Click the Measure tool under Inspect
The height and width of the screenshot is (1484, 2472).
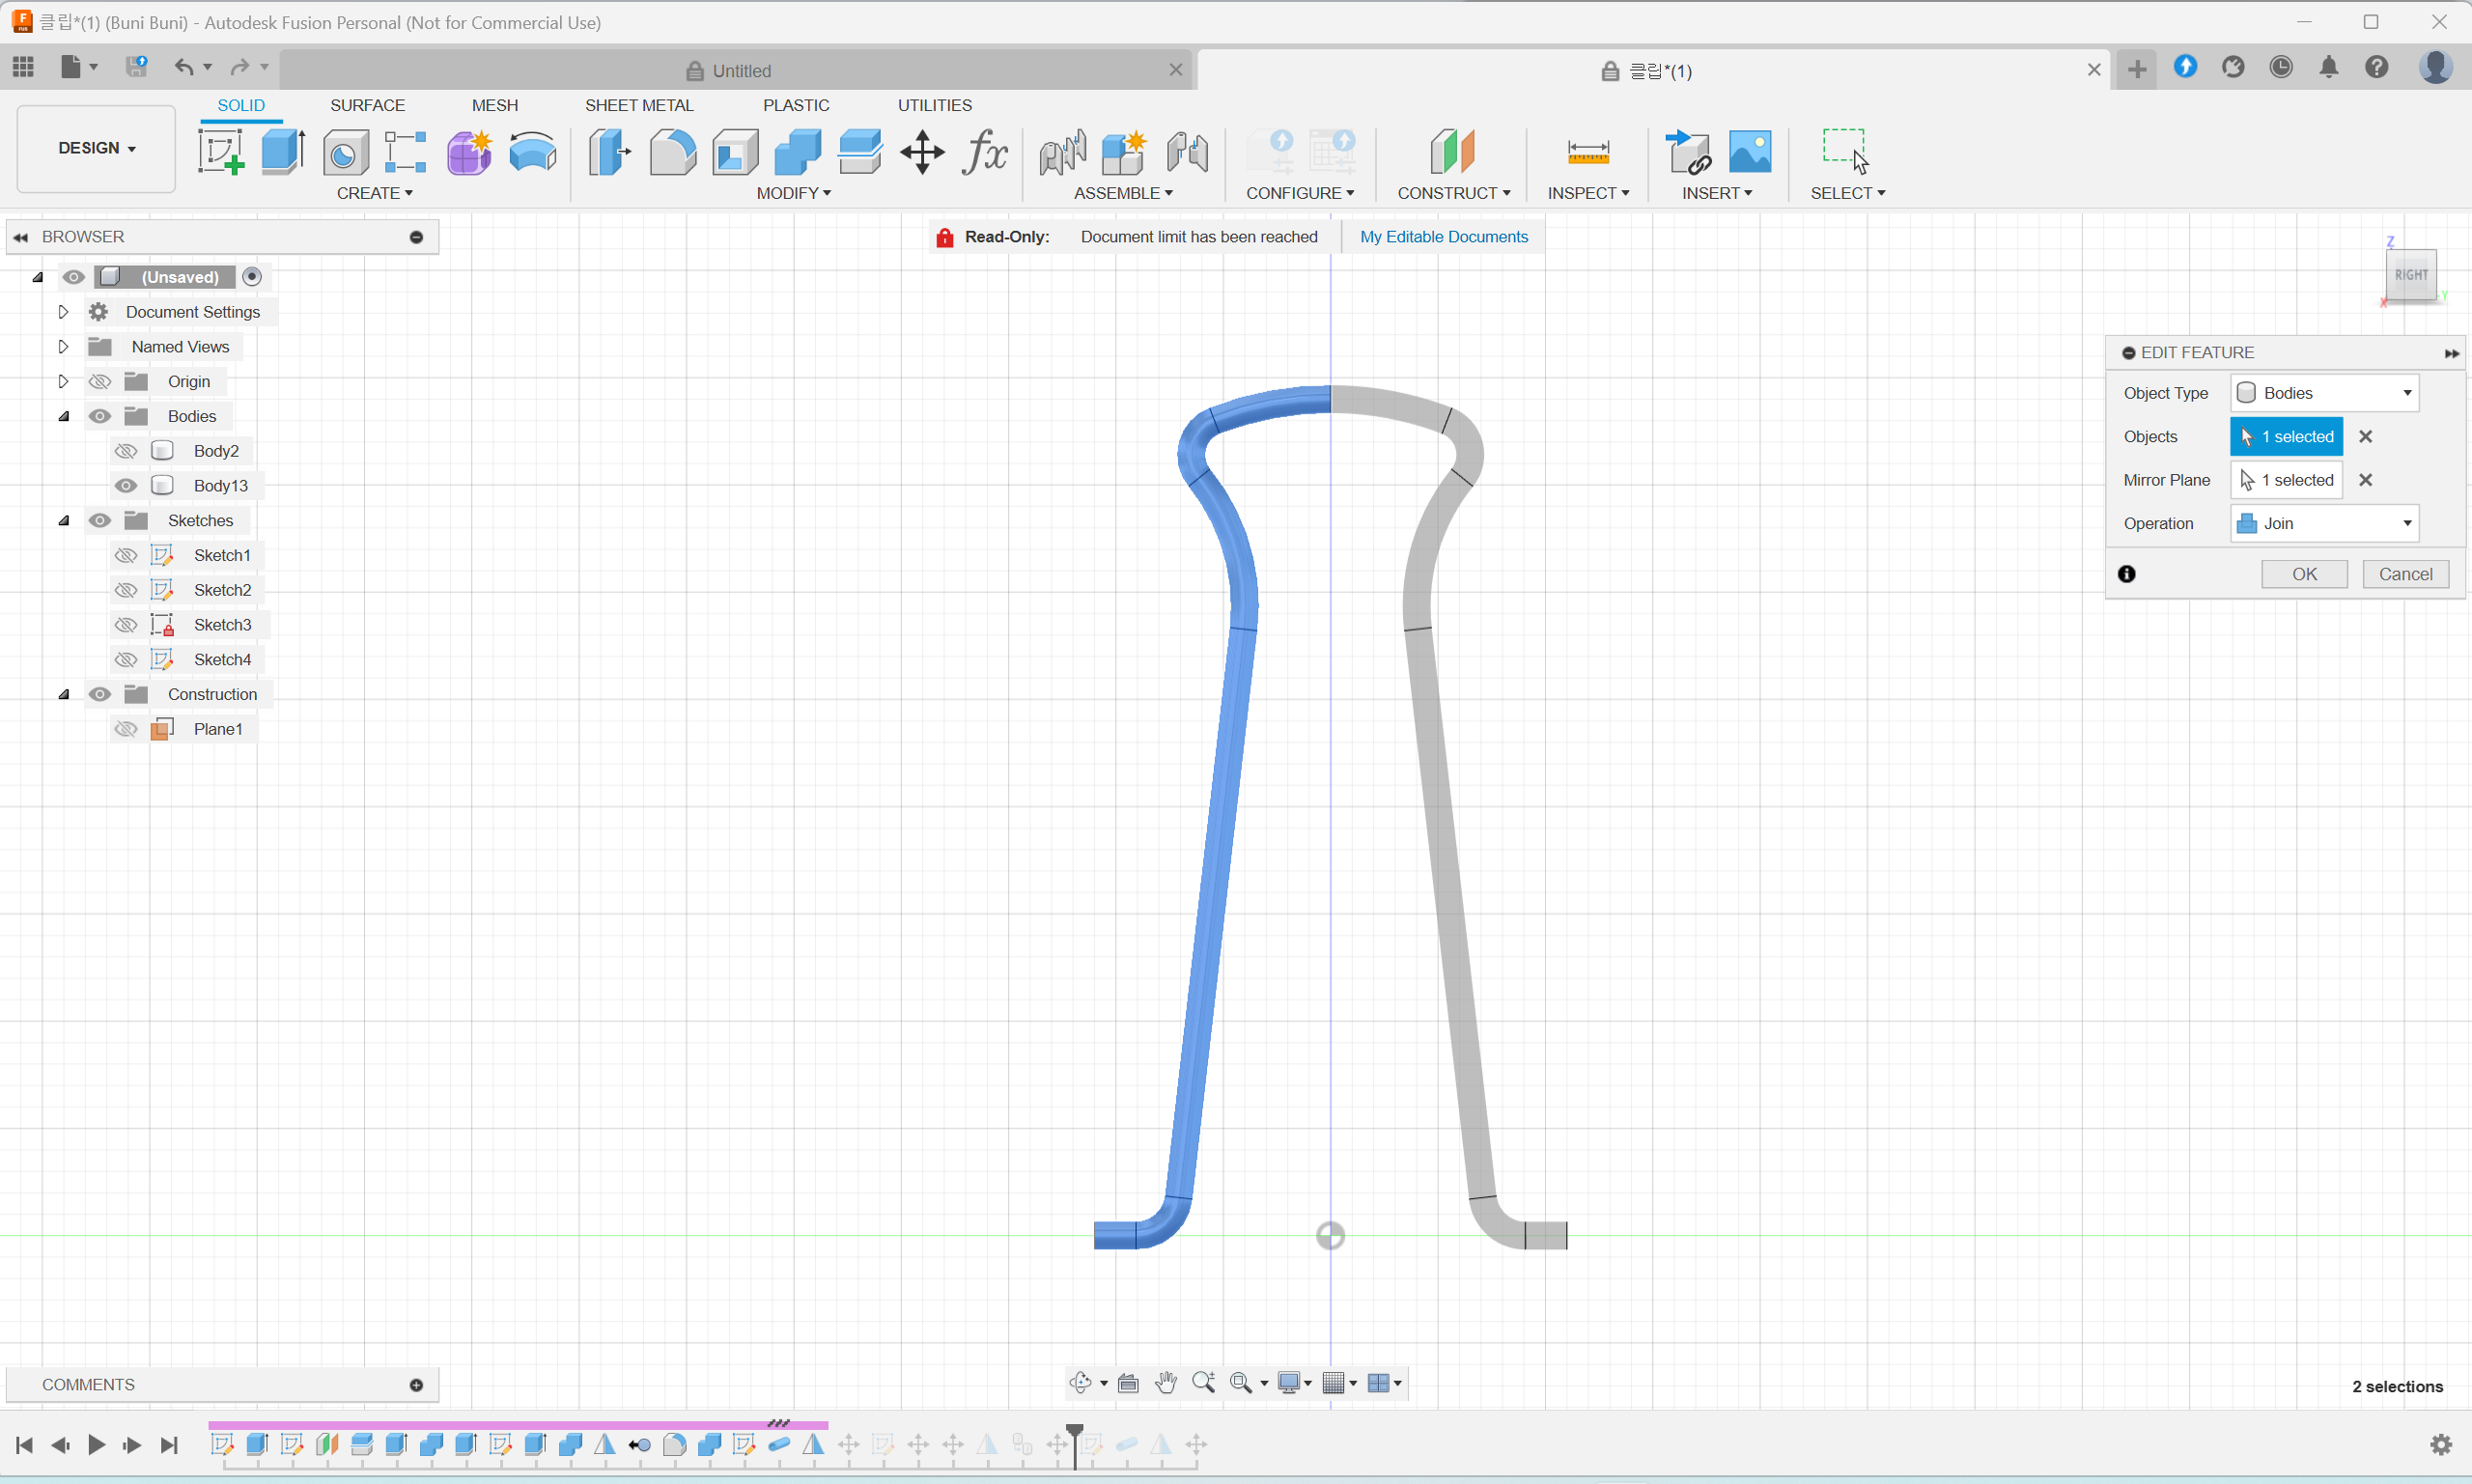pyautogui.click(x=1587, y=152)
